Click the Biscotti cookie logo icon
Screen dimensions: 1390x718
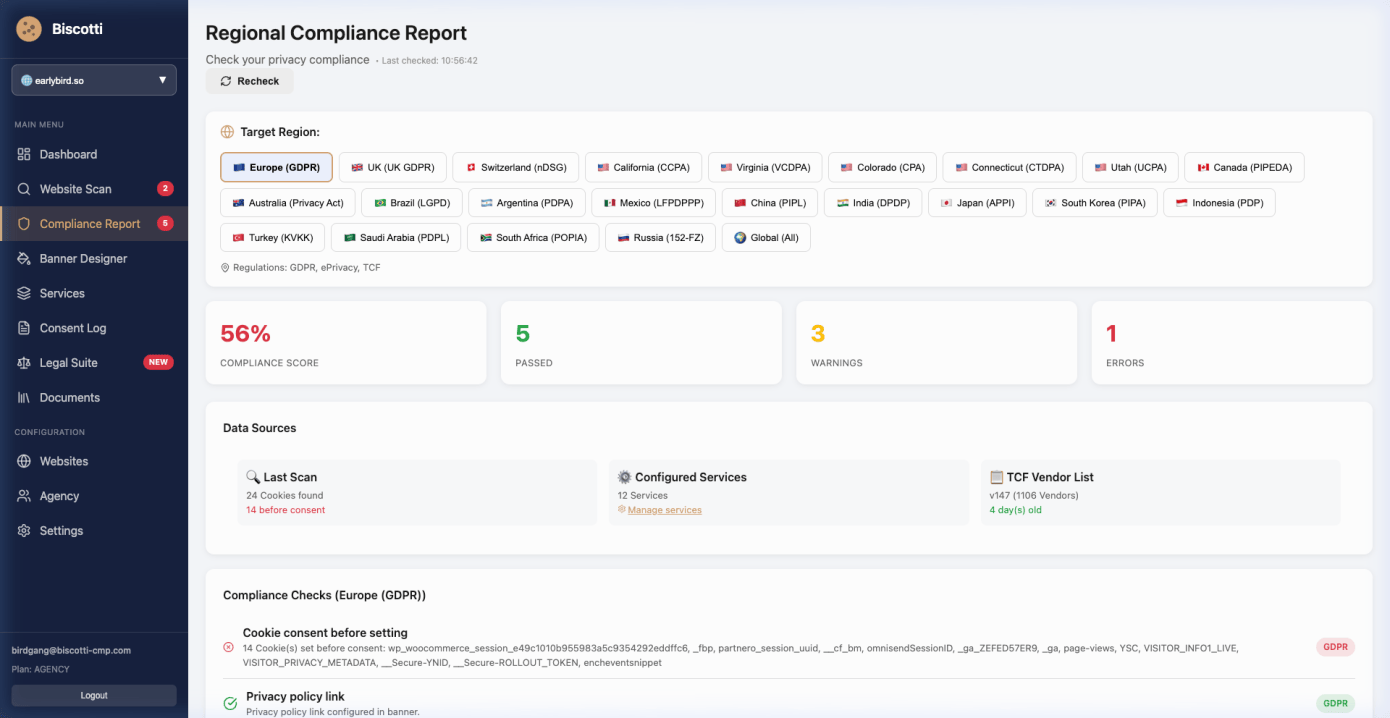29,29
